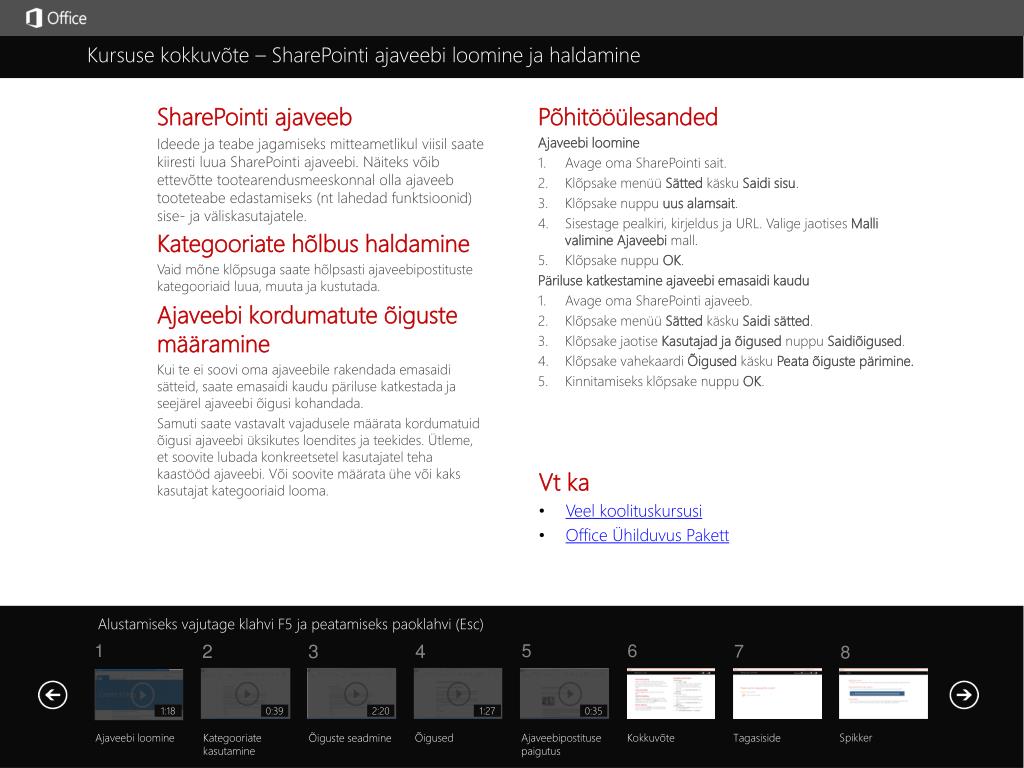Open the Tagasiside slide thumbnail
The image size is (1024, 768).
pyautogui.click(x=777, y=694)
